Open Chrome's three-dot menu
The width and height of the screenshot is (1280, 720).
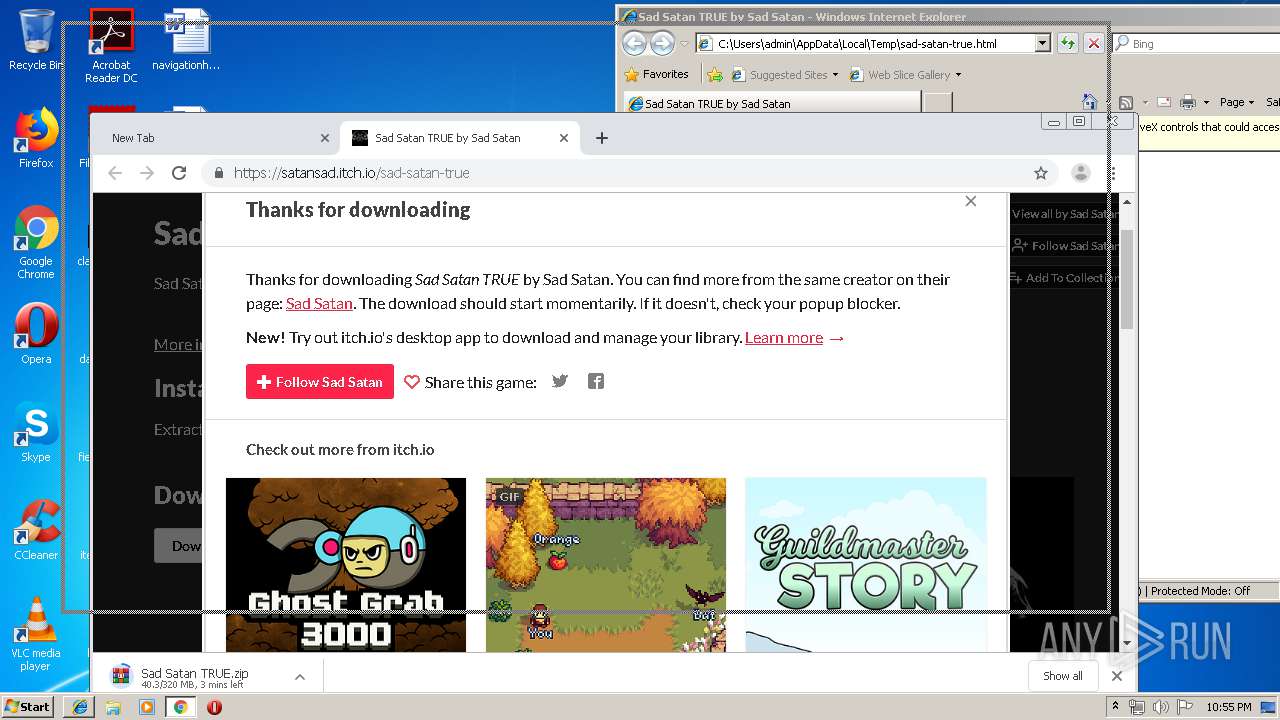click(x=1113, y=173)
